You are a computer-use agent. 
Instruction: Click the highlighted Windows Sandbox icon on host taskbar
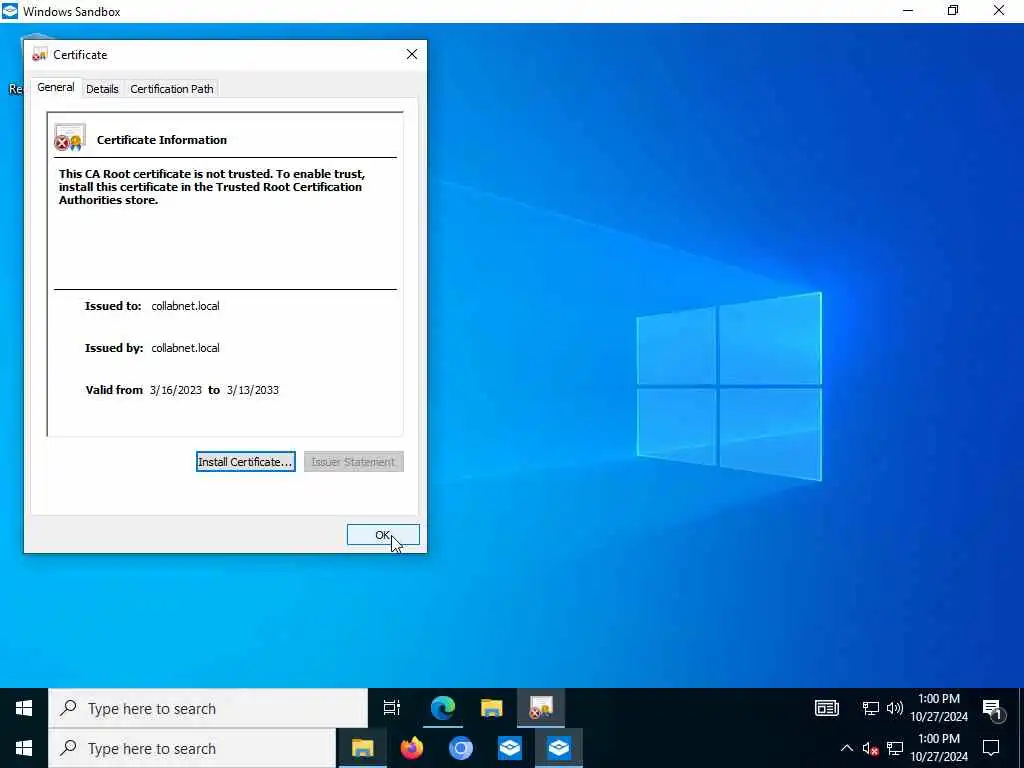point(559,748)
